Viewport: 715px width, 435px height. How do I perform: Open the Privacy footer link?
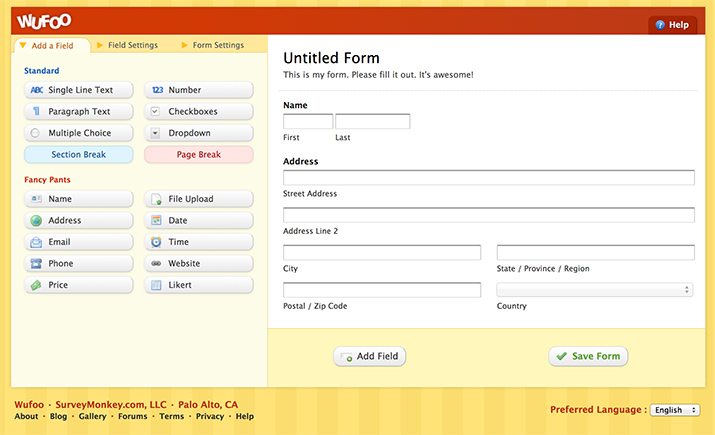(x=210, y=416)
